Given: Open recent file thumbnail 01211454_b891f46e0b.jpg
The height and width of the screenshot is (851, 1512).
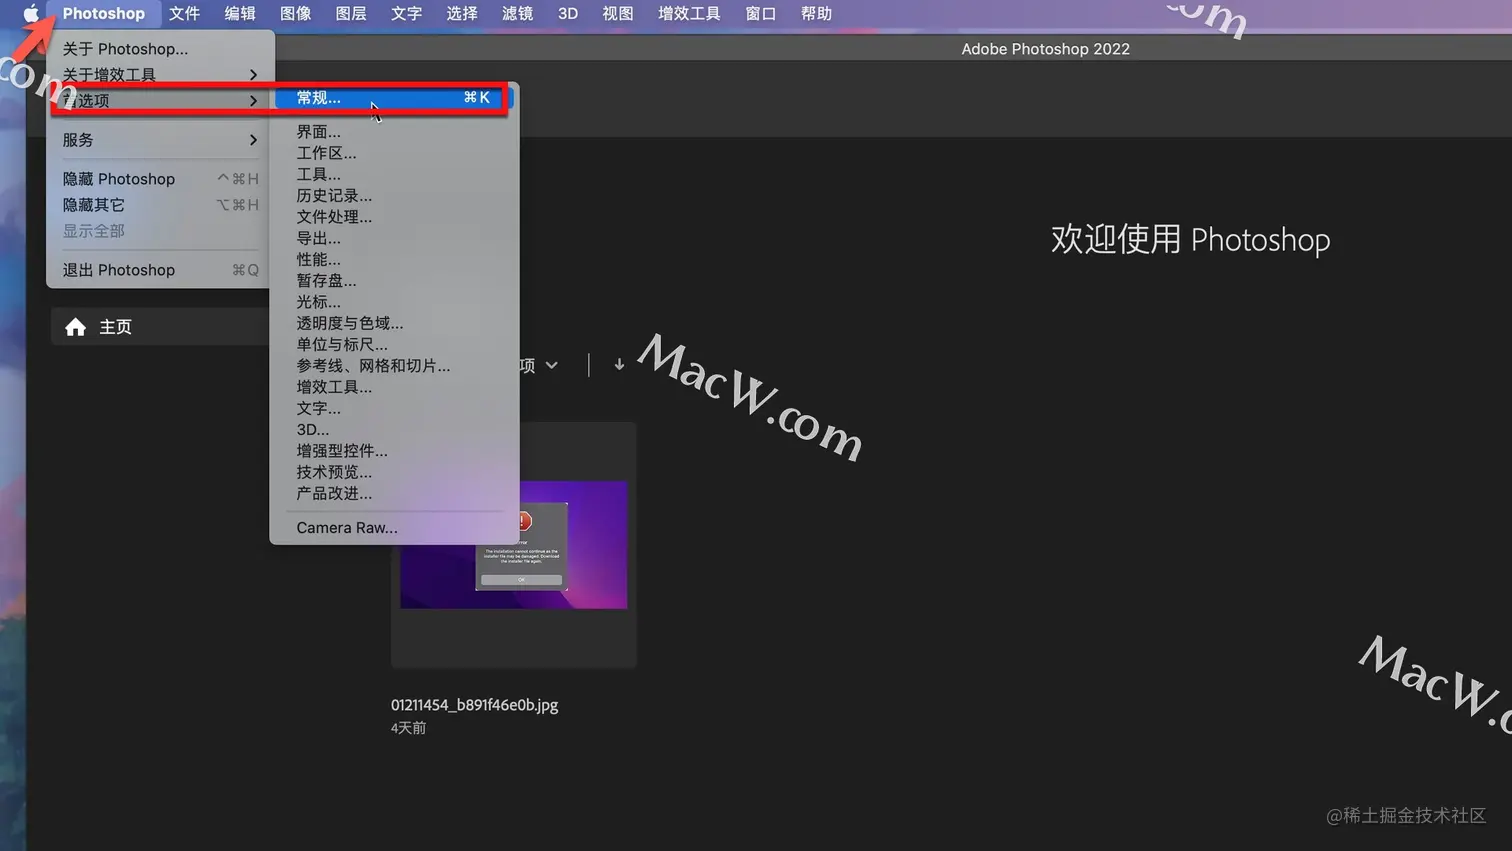Looking at the screenshot, I should (x=514, y=544).
